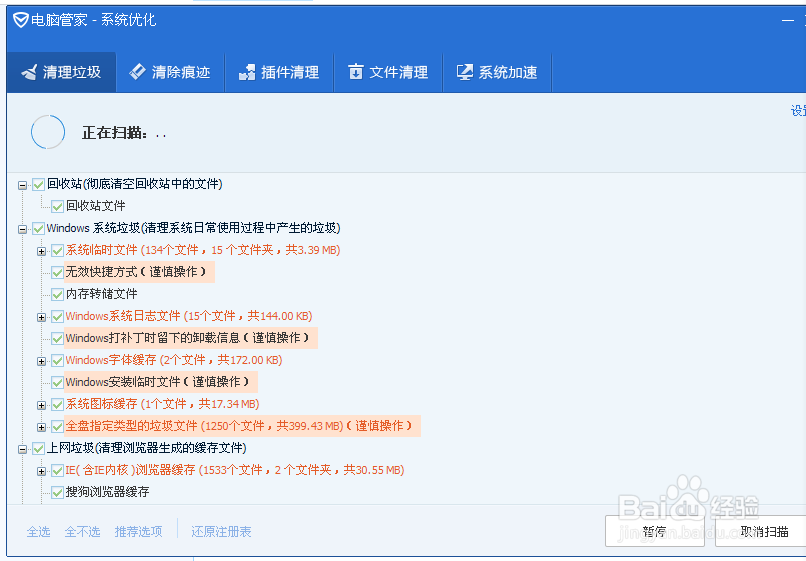Click the 全不选 link
The height and width of the screenshot is (561, 806).
click(x=82, y=531)
